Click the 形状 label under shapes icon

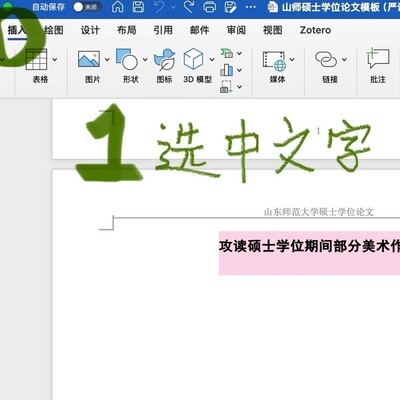tap(131, 79)
